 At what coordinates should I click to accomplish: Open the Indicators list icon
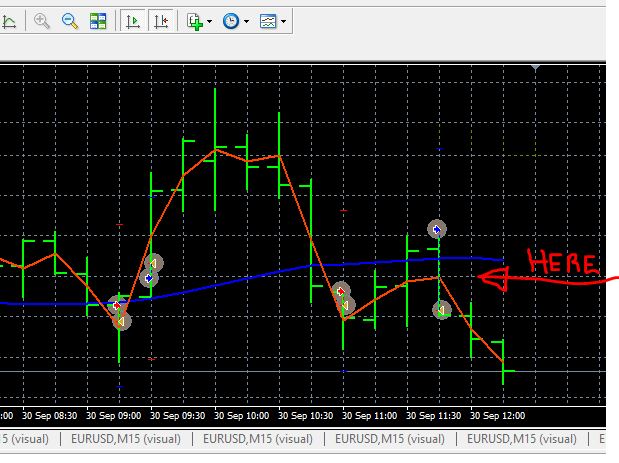point(195,21)
